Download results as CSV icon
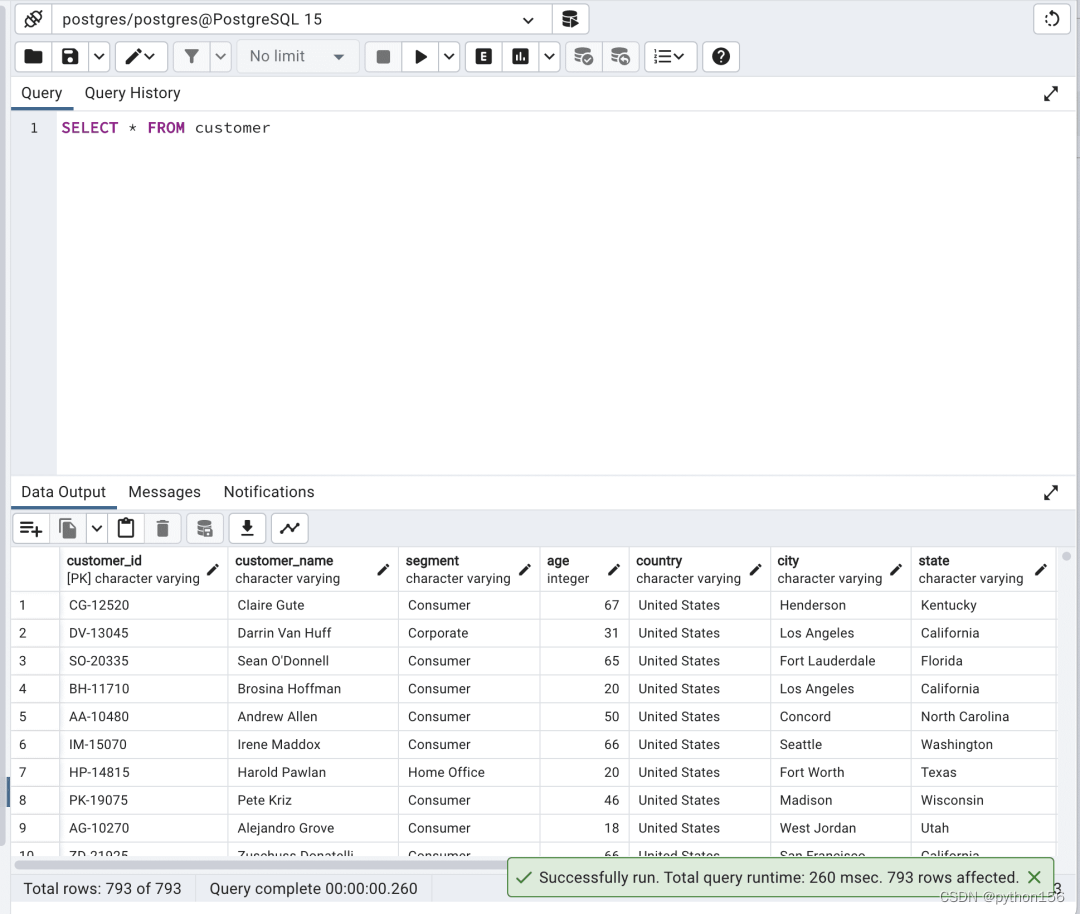Image resolution: width=1080 pixels, height=914 pixels. click(x=247, y=528)
